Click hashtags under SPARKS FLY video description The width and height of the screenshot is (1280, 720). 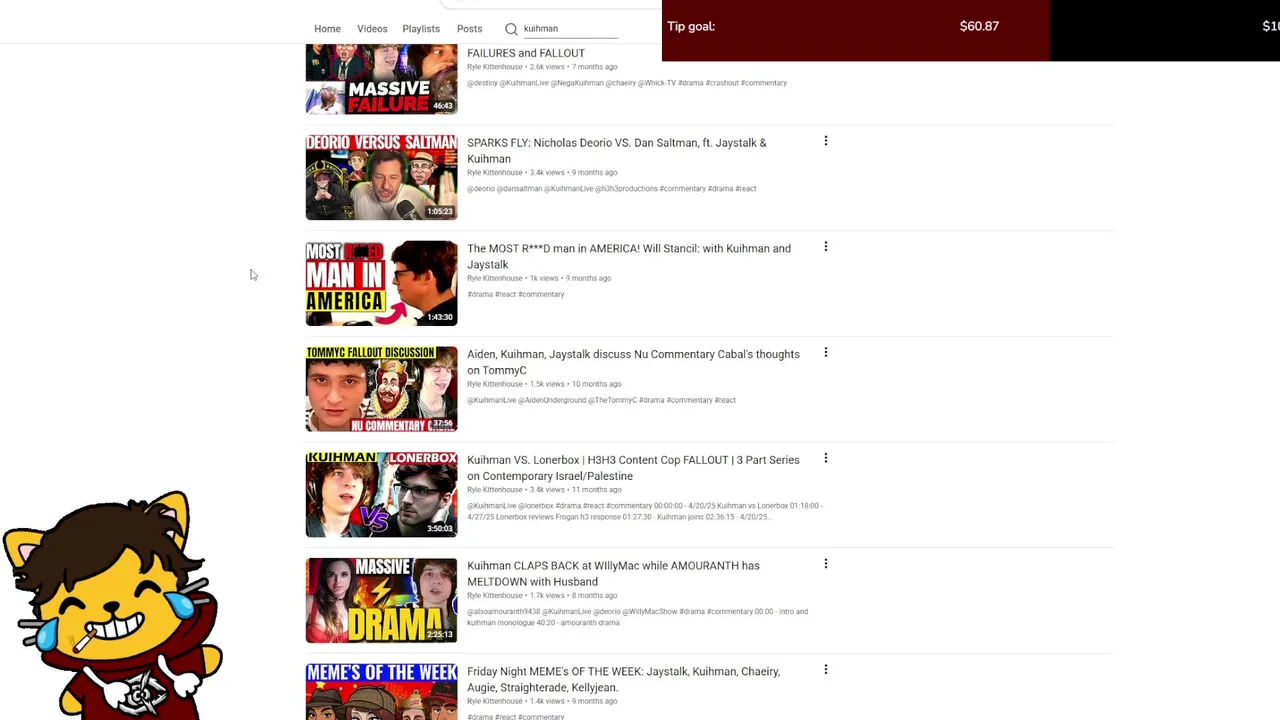611,189
